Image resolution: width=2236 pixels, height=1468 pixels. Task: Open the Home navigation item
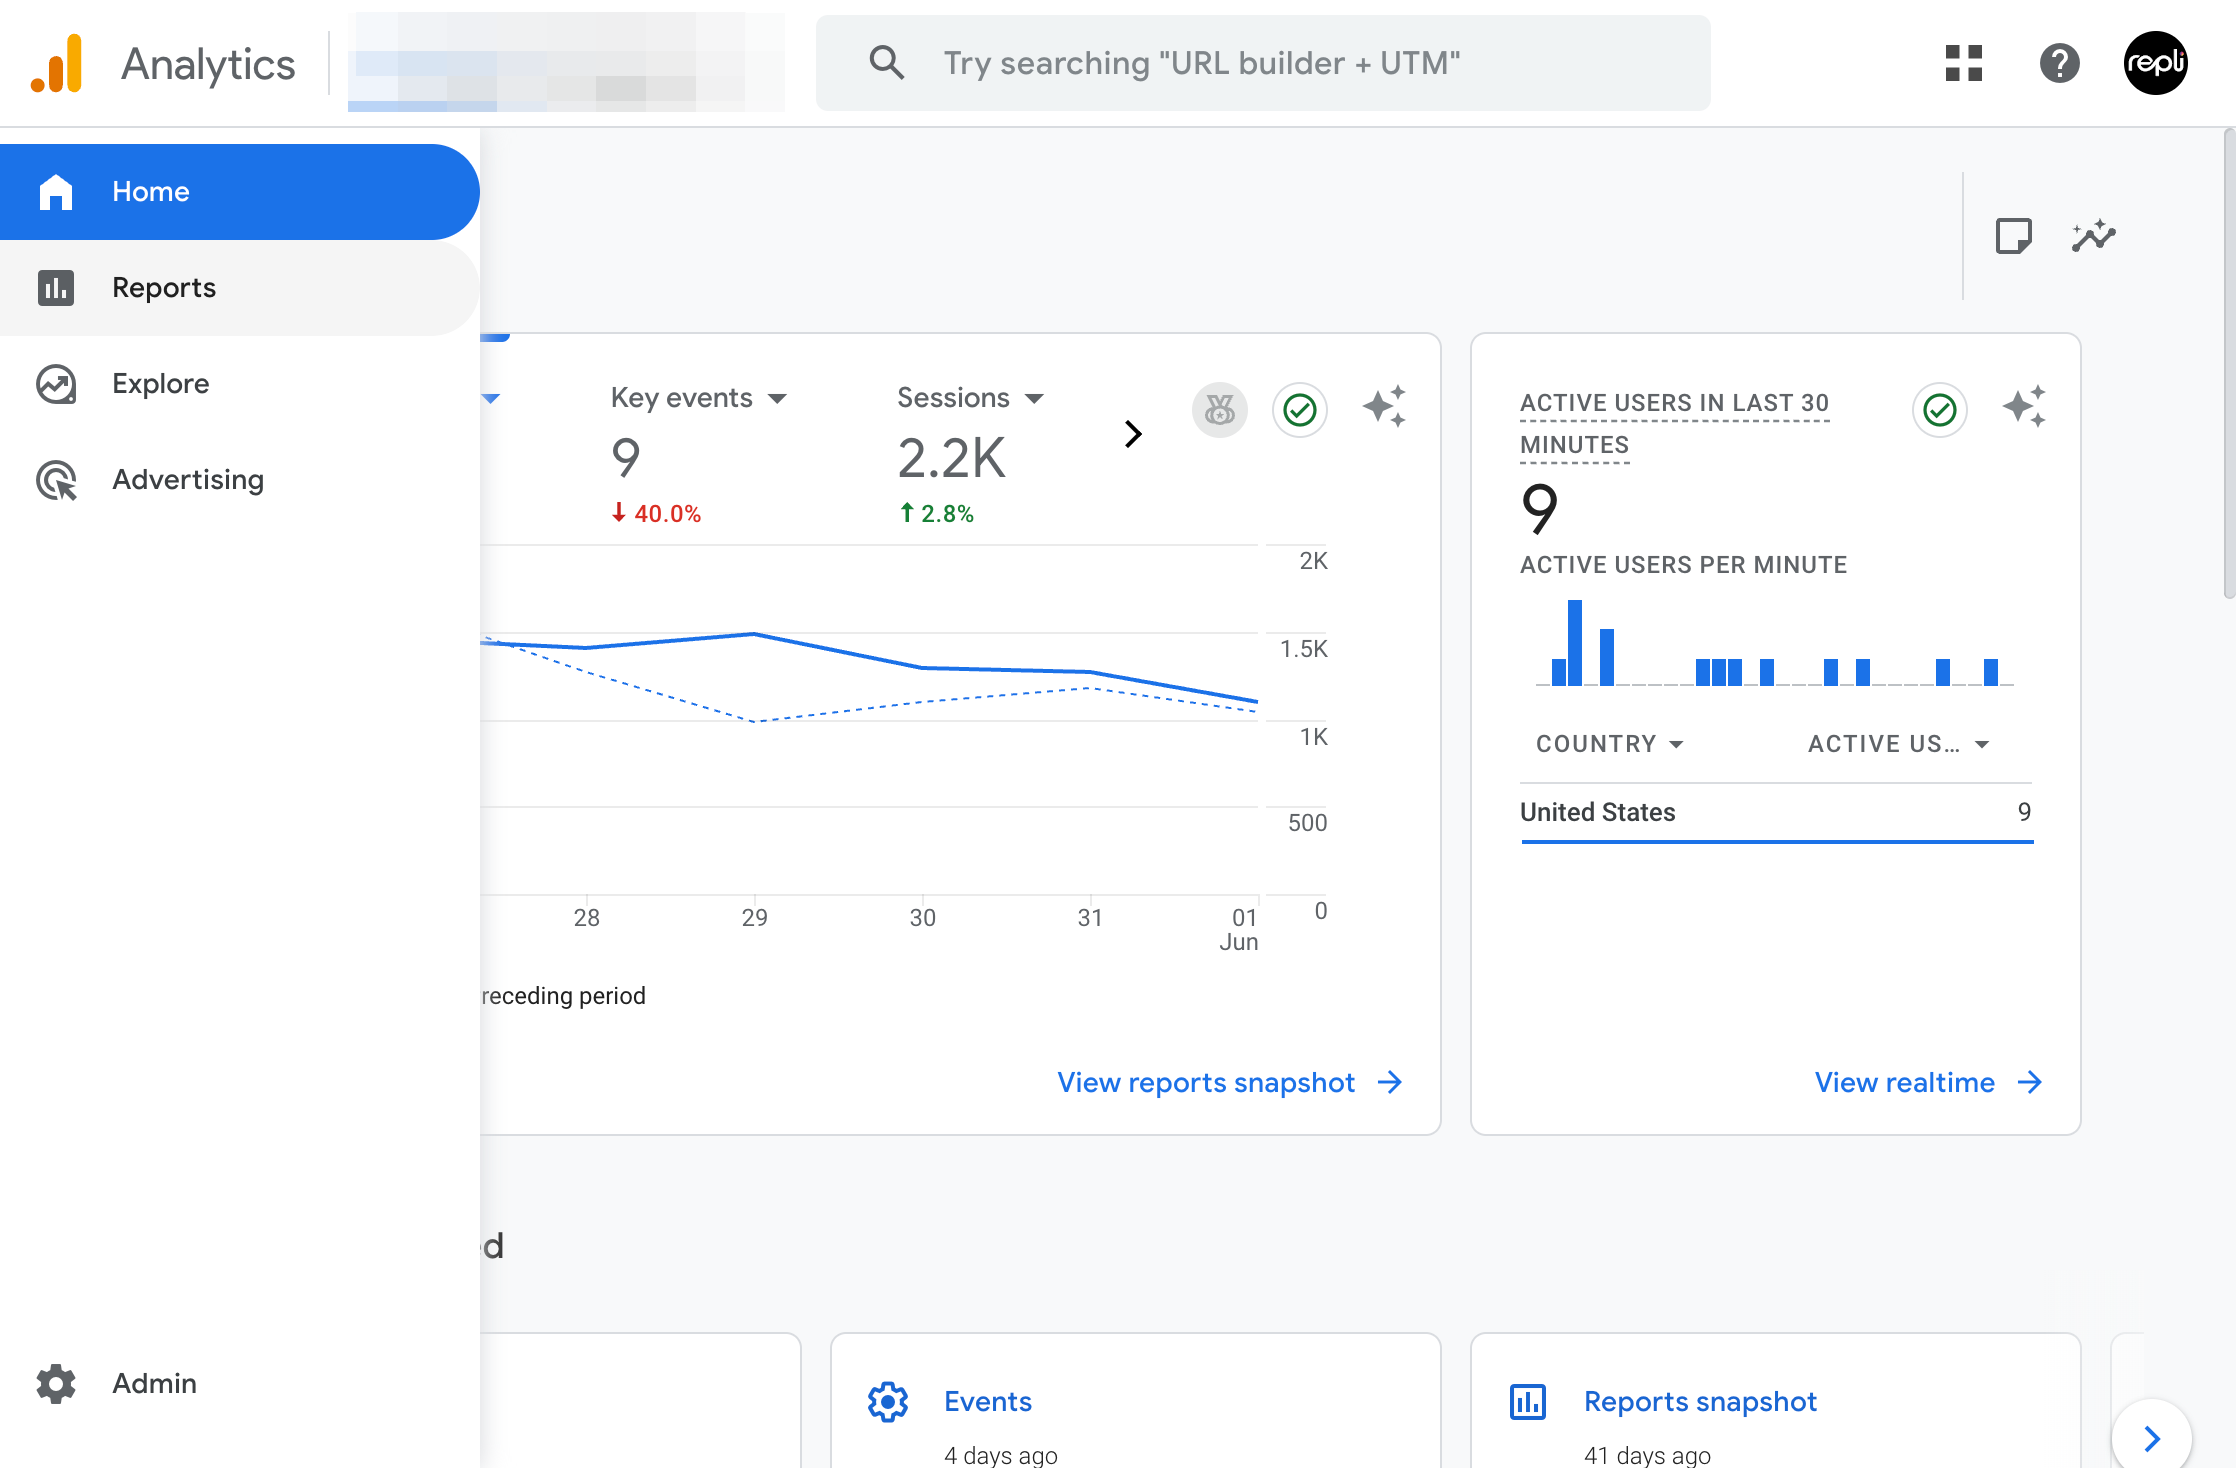pyautogui.click(x=240, y=192)
